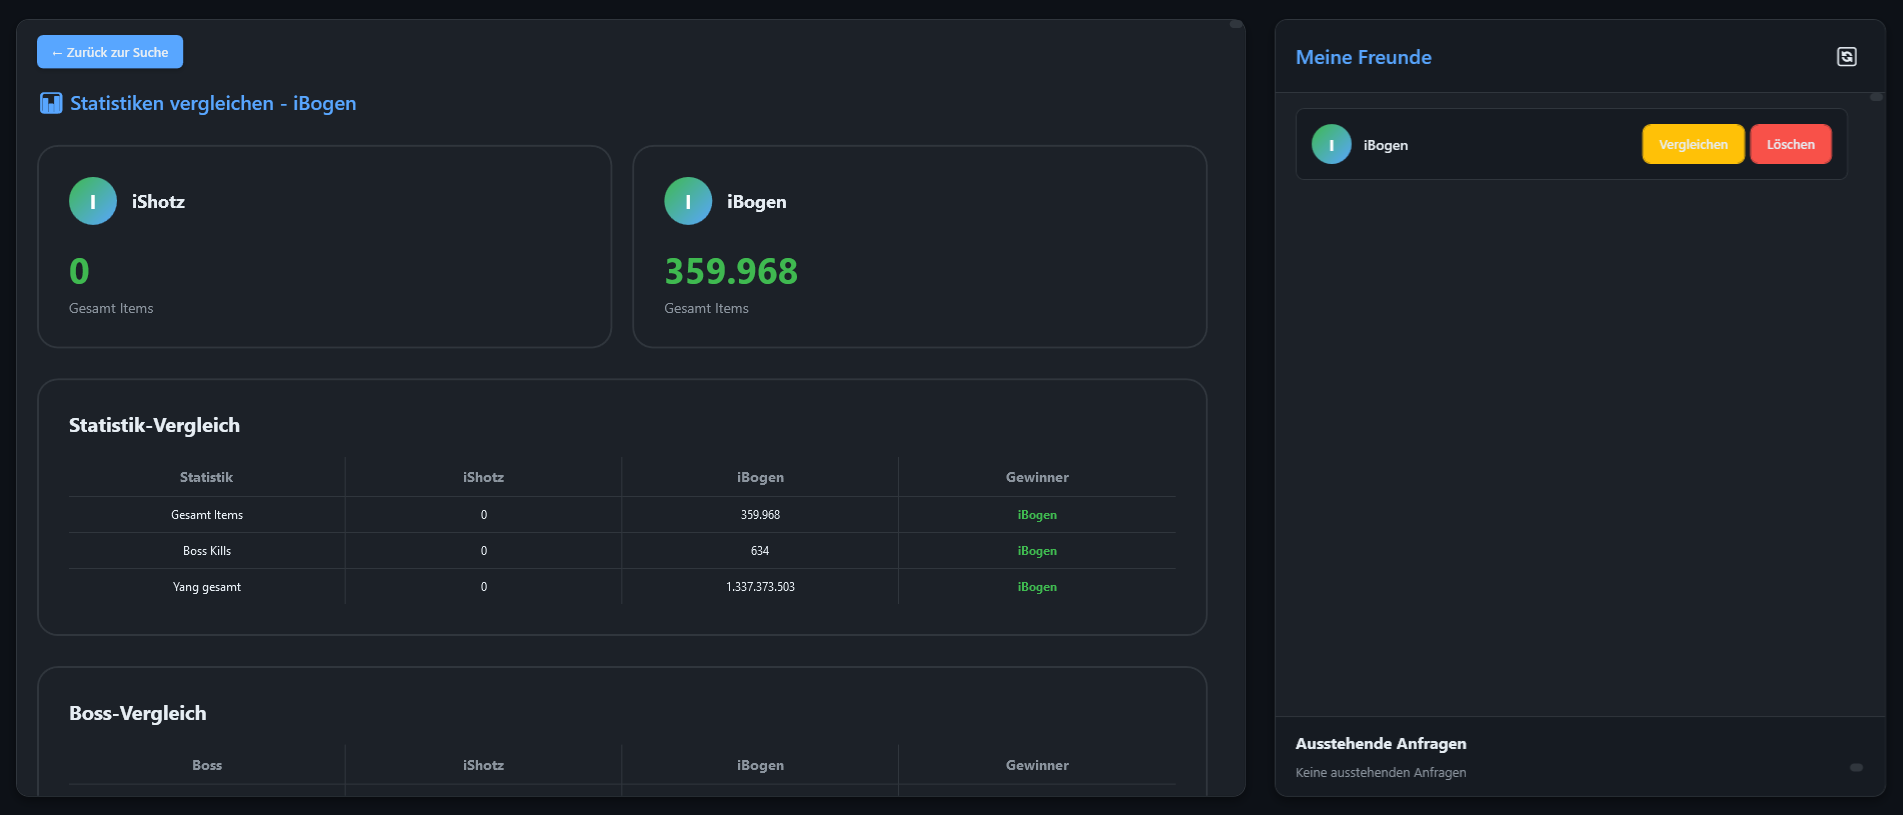The height and width of the screenshot is (815, 1903).
Task: Click the bar chart icon beside Statistiken vergleichen
Action: pos(51,103)
